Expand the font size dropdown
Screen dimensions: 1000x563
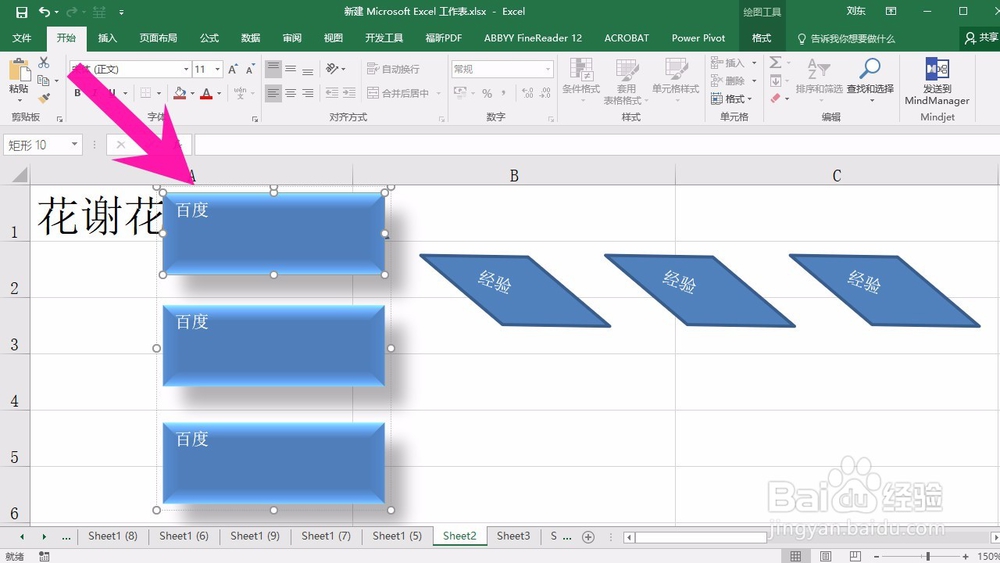coord(217,69)
